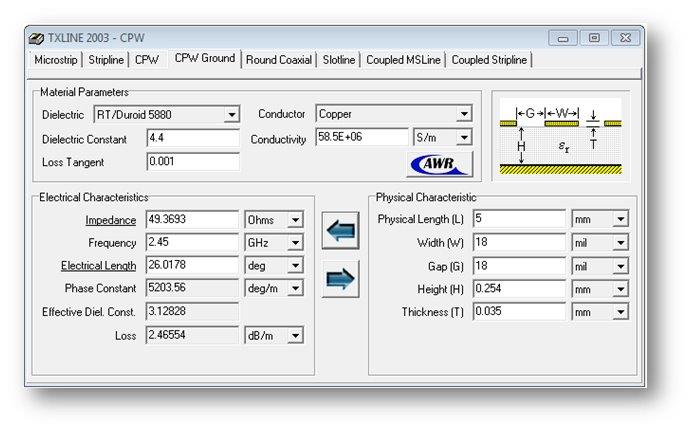Select the Coupled MSLine tab

point(403,60)
